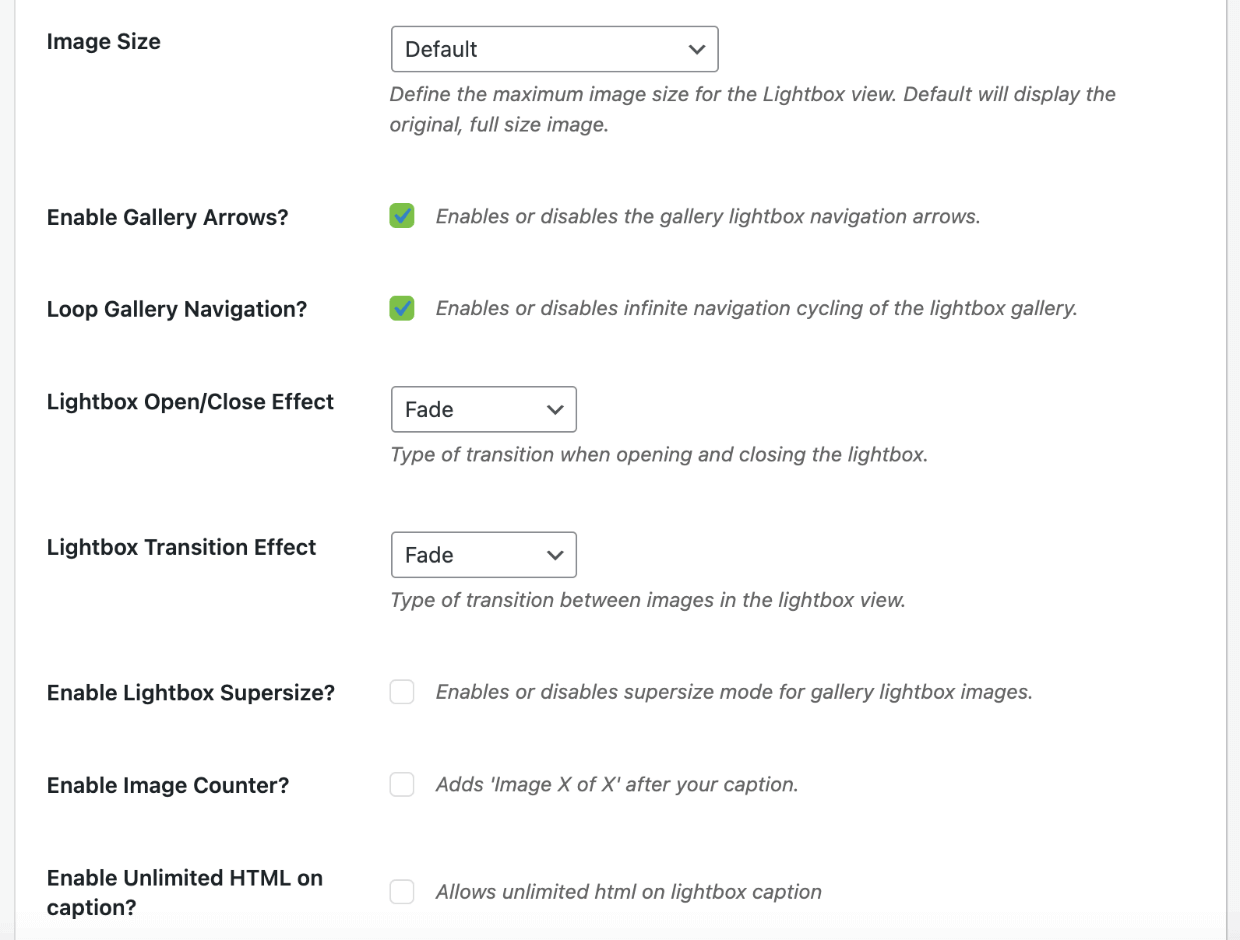This screenshot has height=940, width=1240.
Task: Click the Loop Gallery Navigation? label
Action: (177, 310)
